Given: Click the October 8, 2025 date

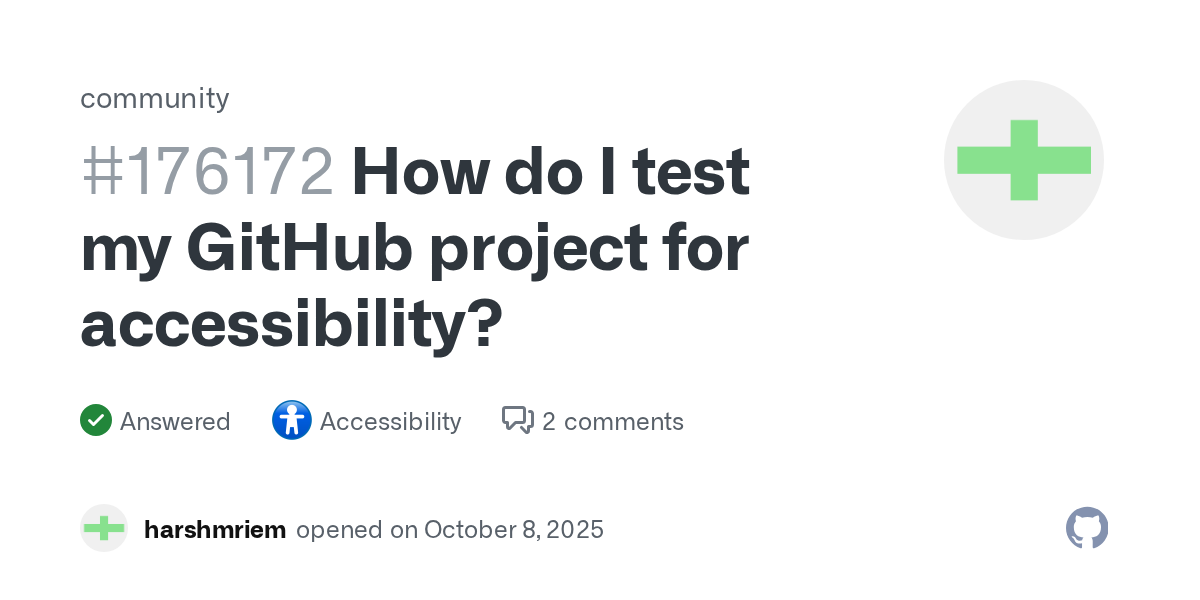Looking at the screenshot, I should click(x=513, y=529).
